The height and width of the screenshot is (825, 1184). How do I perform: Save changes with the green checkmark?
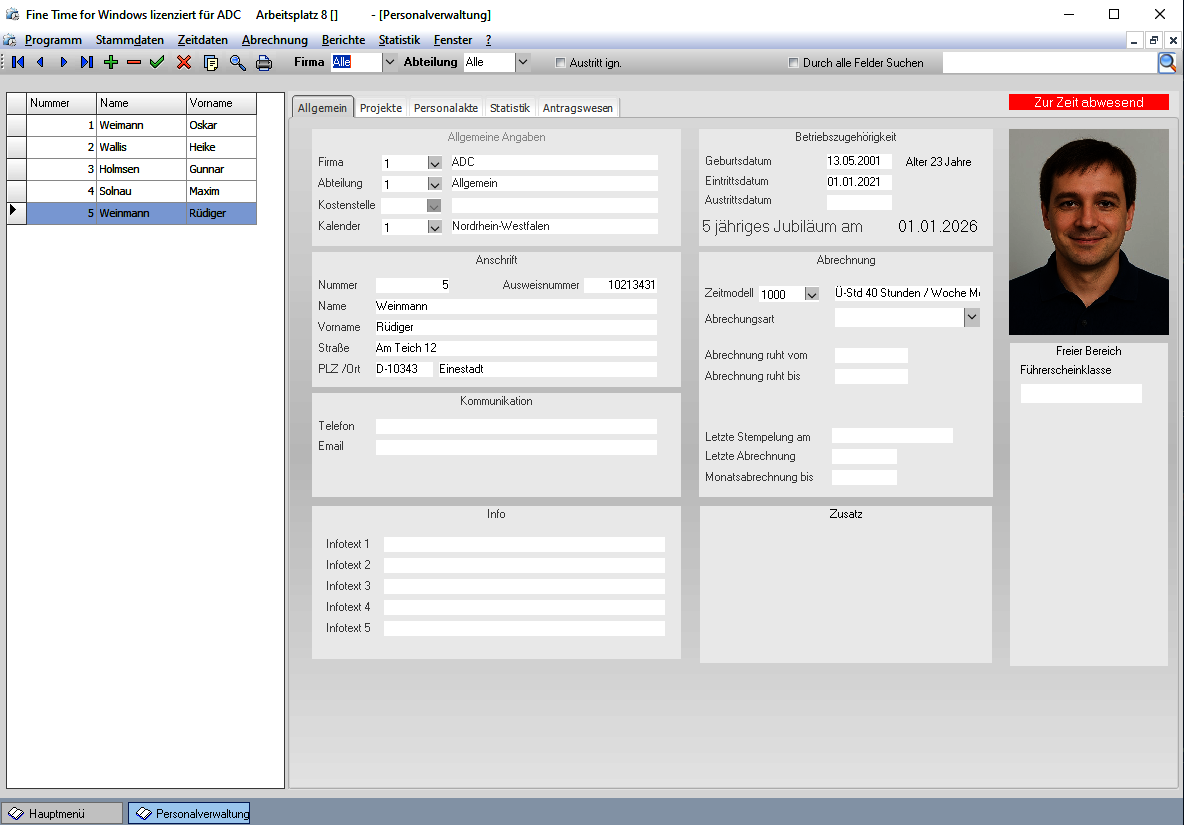157,62
